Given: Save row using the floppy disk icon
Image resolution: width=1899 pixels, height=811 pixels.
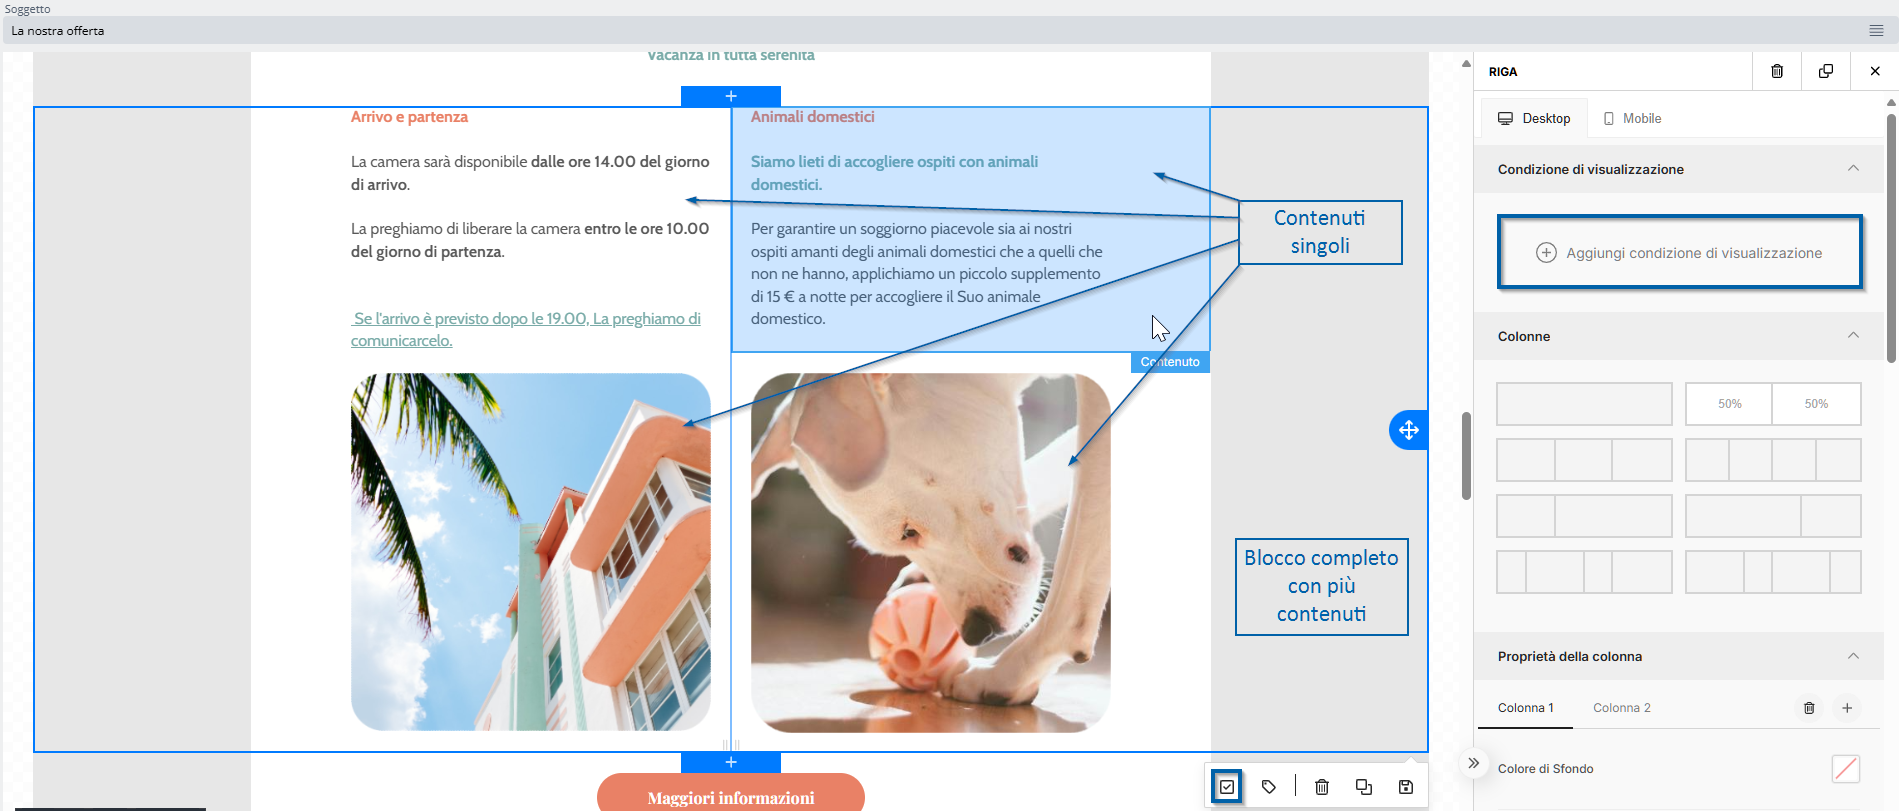Looking at the screenshot, I should pyautogui.click(x=1405, y=787).
